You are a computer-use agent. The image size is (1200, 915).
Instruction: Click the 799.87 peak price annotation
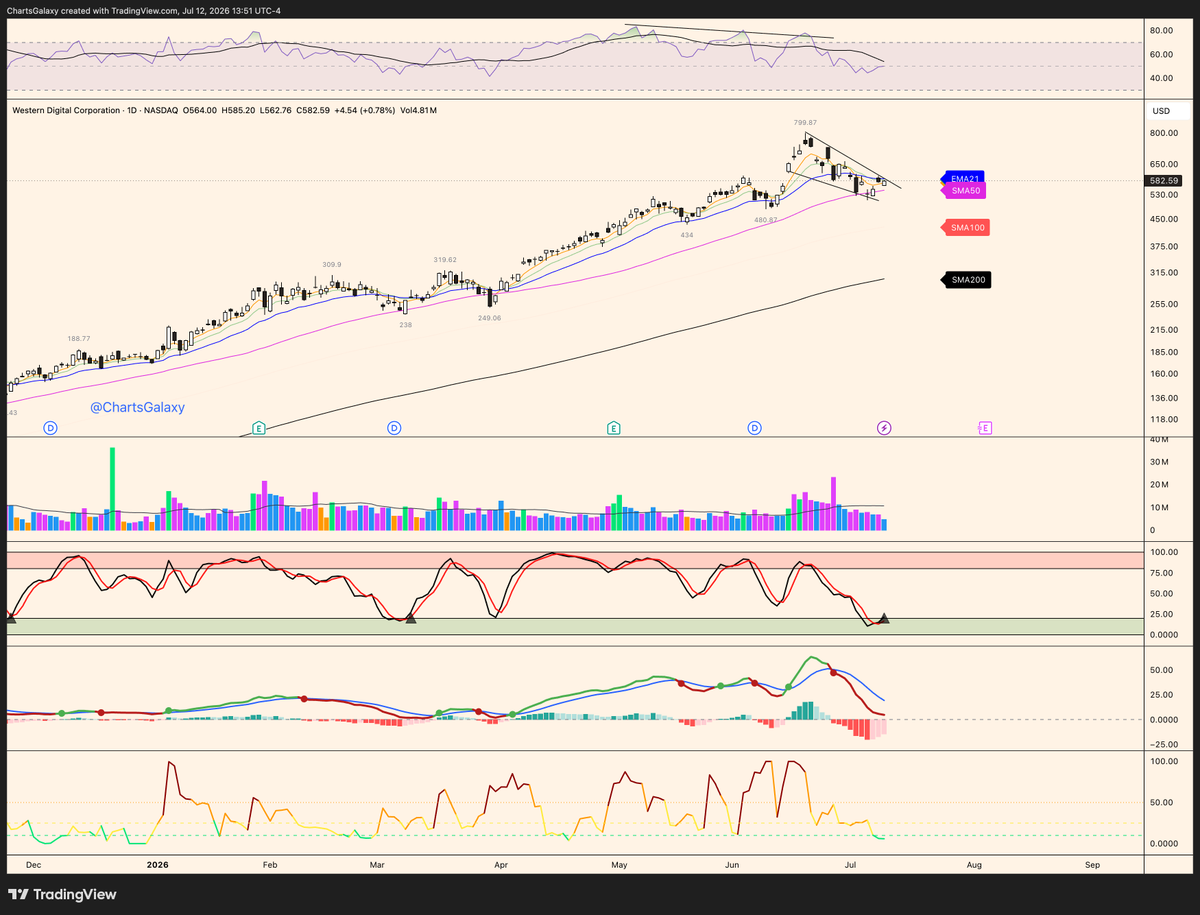click(806, 122)
